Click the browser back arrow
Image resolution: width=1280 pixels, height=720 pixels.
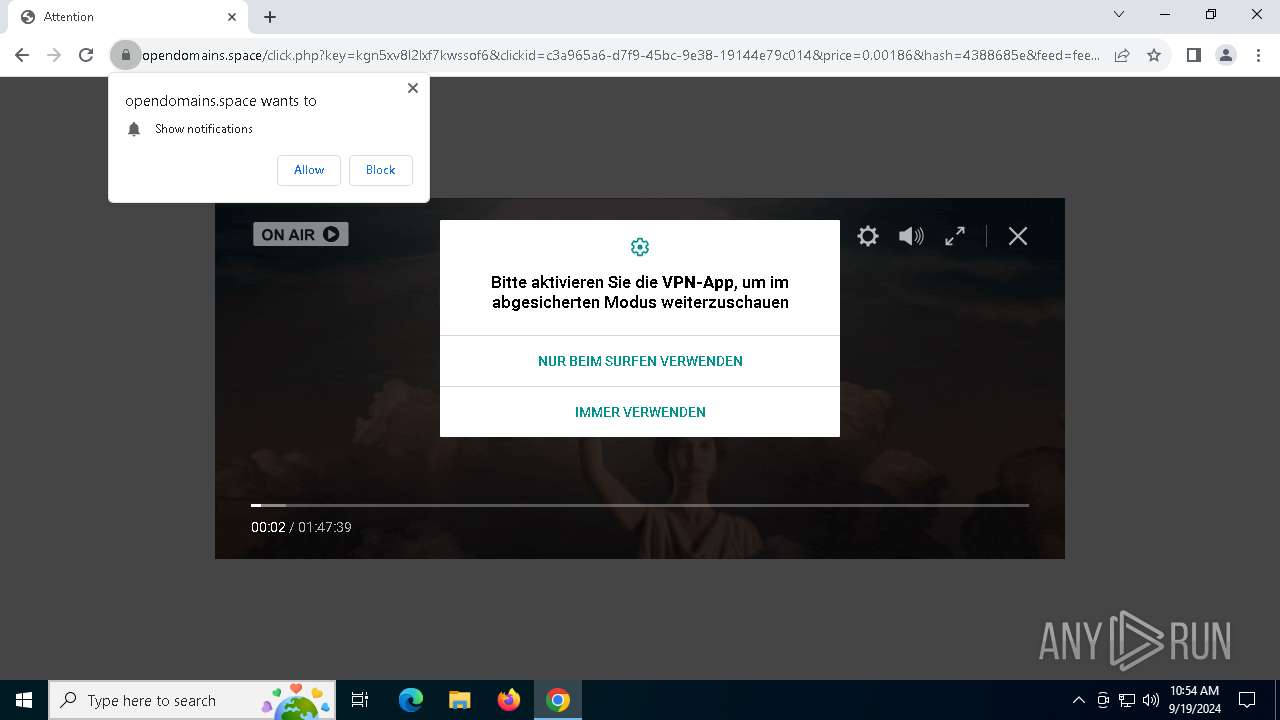coord(22,55)
